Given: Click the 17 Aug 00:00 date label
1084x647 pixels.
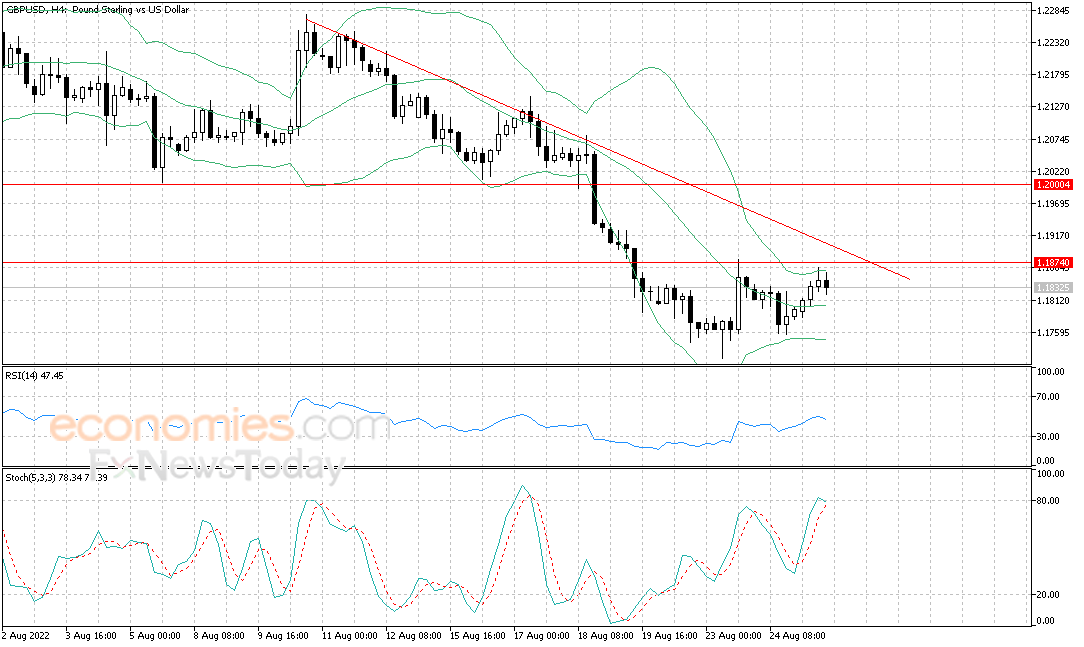Looking at the screenshot, I should click(542, 635).
